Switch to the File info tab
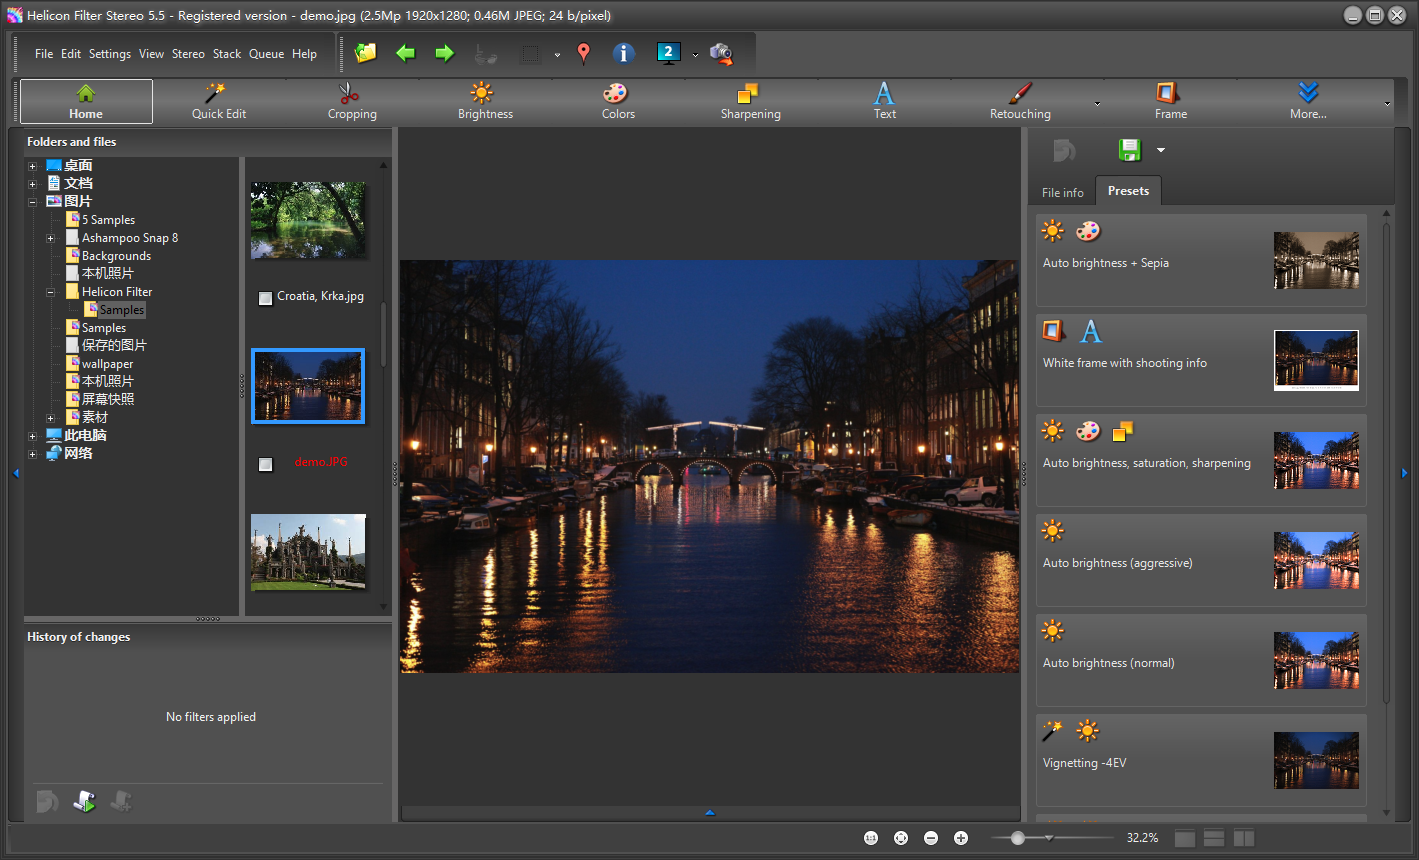This screenshot has width=1419, height=860. (1062, 192)
